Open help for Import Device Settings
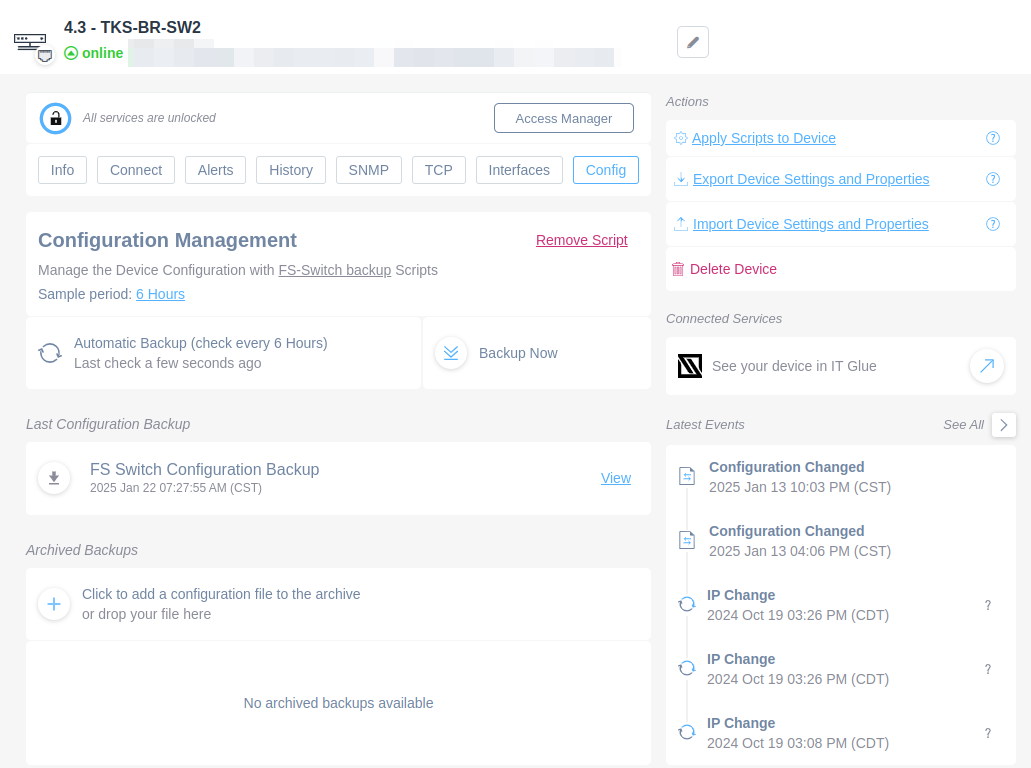The image size is (1031, 768). click(x=993, y=224)
